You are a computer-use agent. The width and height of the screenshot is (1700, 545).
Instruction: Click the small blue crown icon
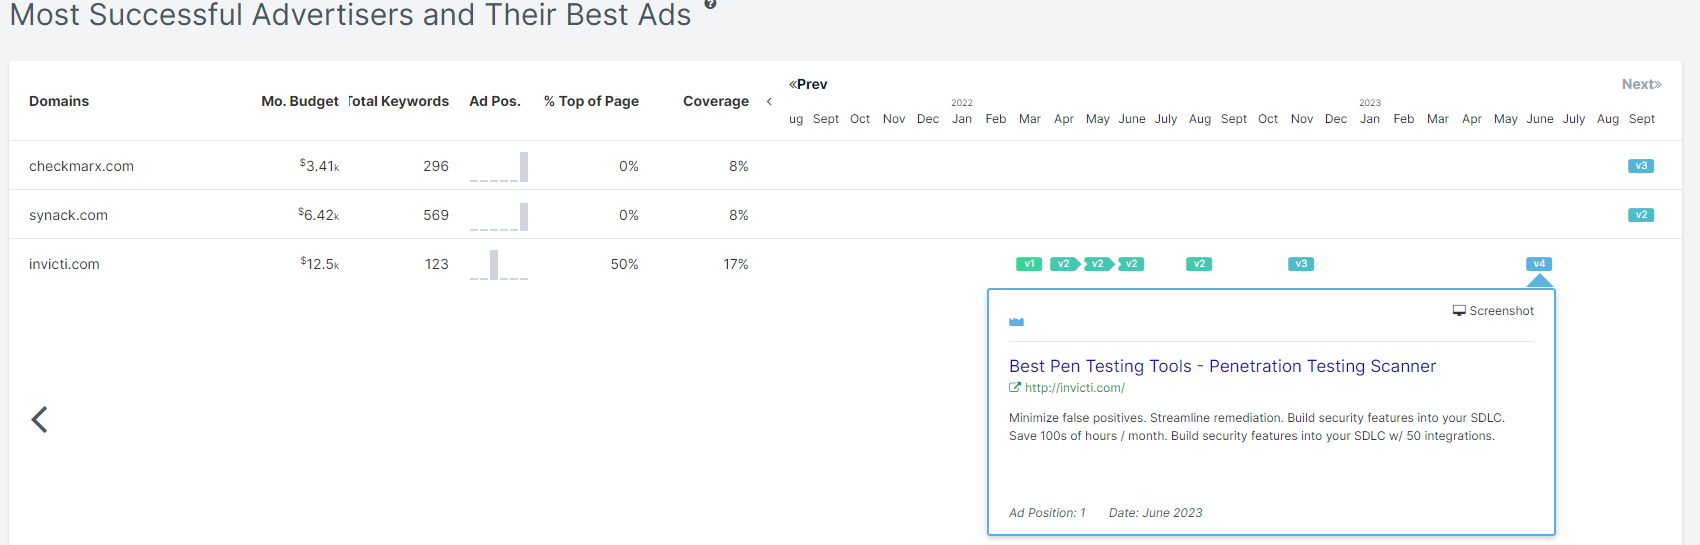pyautogui.click(x=1016, y=322)
